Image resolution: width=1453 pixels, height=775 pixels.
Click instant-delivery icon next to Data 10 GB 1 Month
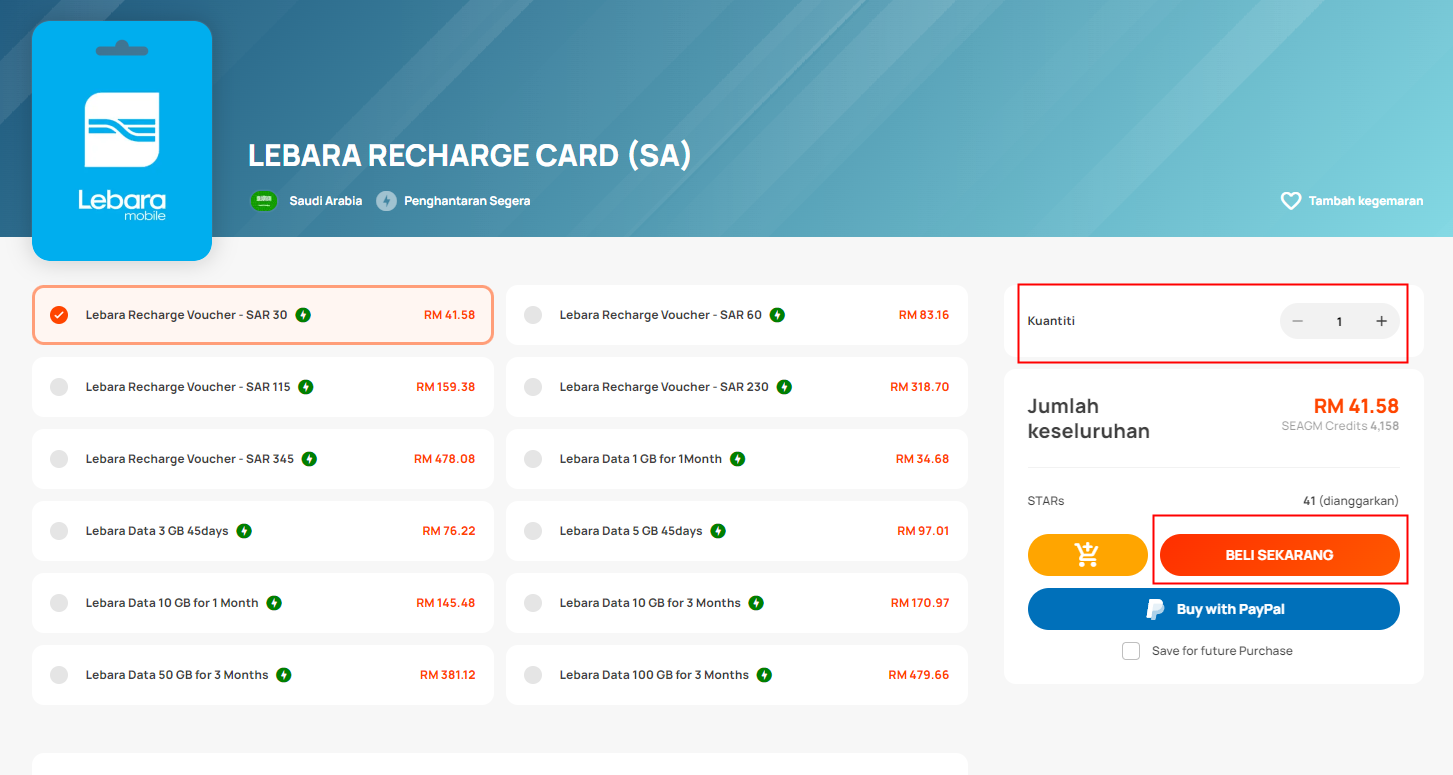click(x=274, y=603)
